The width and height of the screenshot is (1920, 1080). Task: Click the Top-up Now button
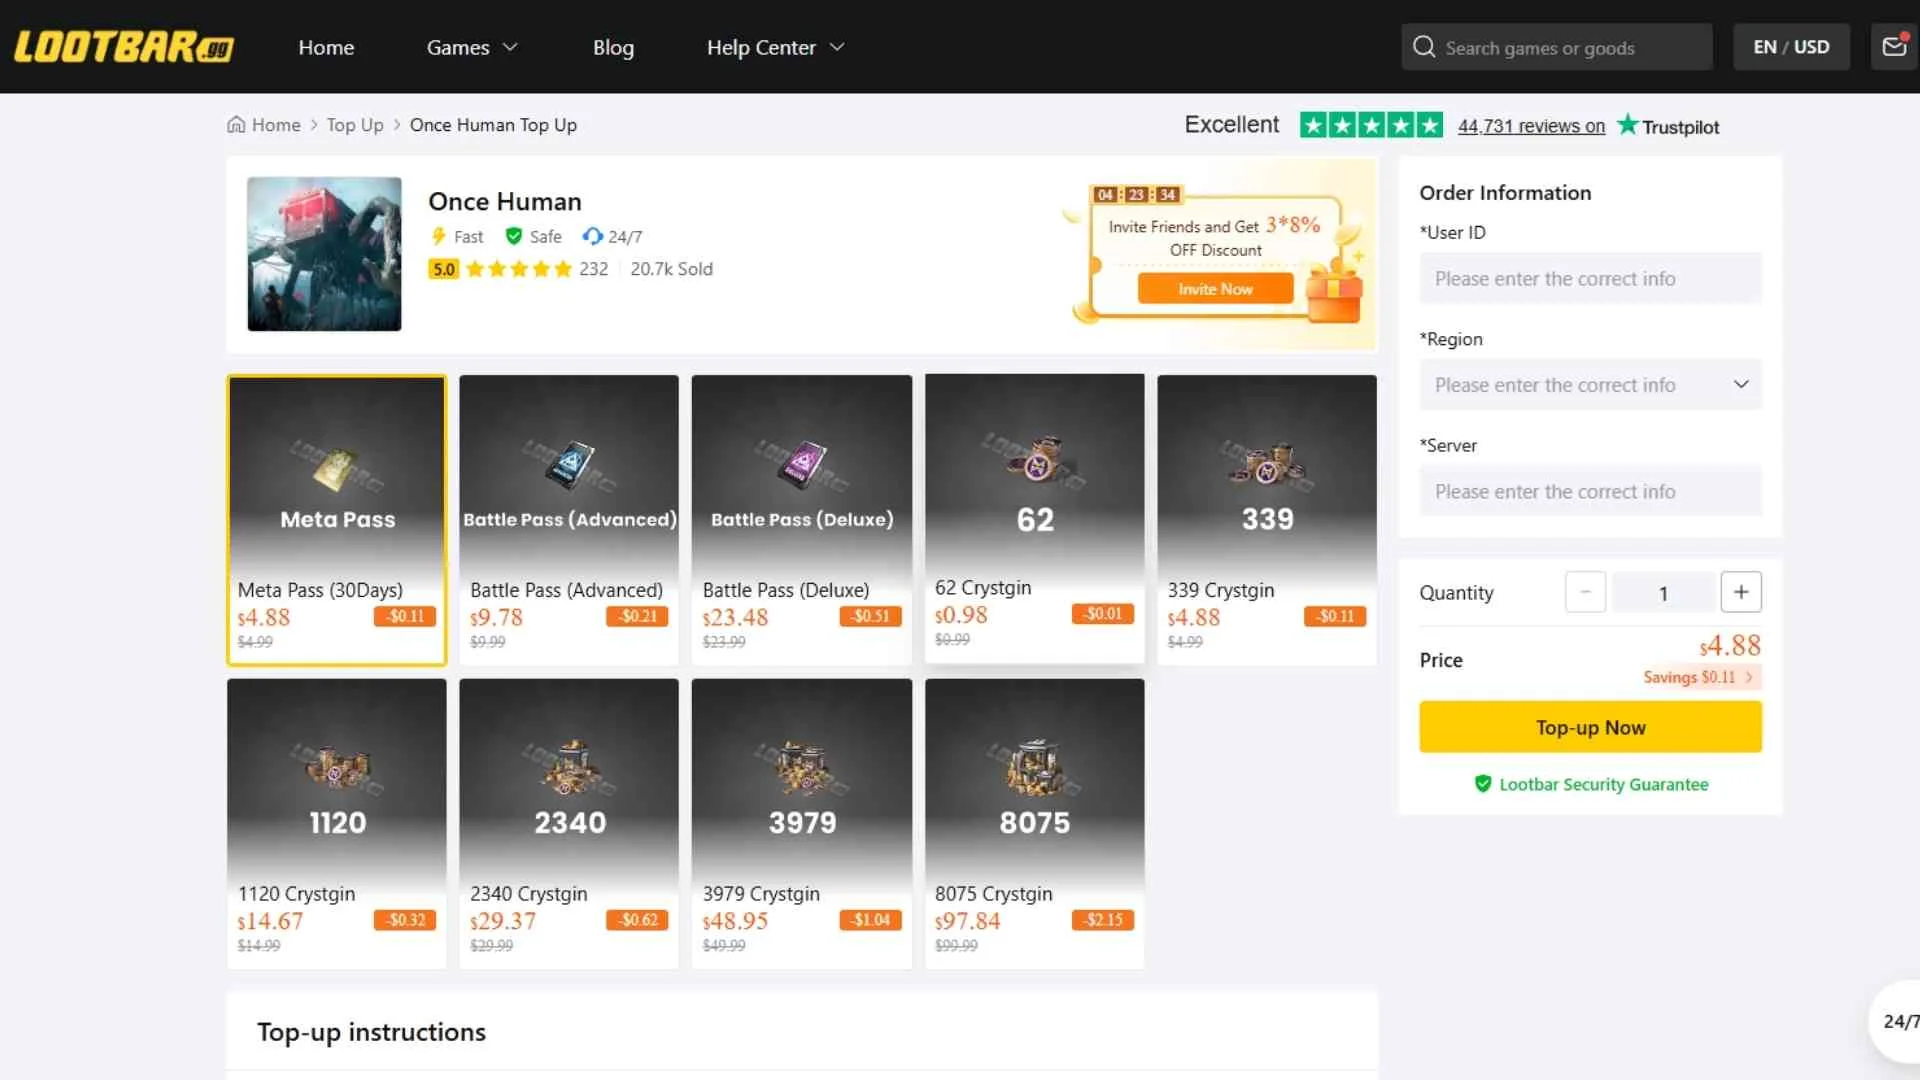pos(1590,727)
